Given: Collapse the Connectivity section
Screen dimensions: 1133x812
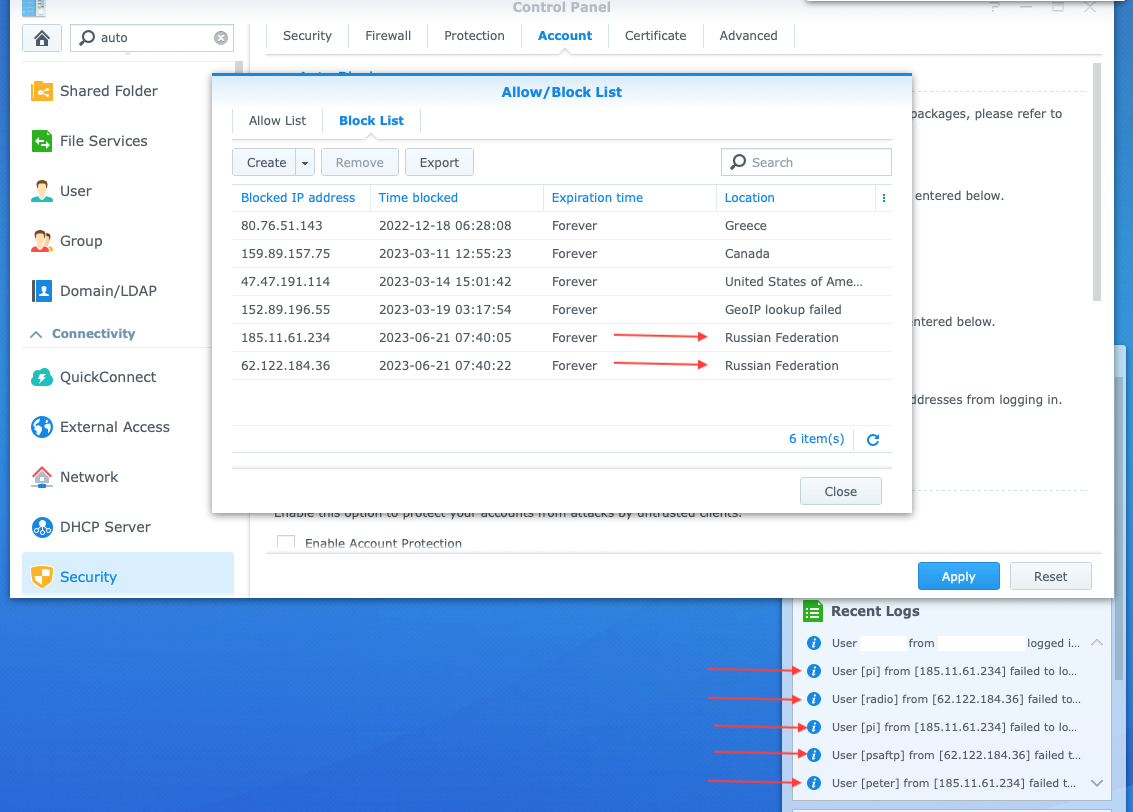Looking at the screenshot, I should pos(37,334).
